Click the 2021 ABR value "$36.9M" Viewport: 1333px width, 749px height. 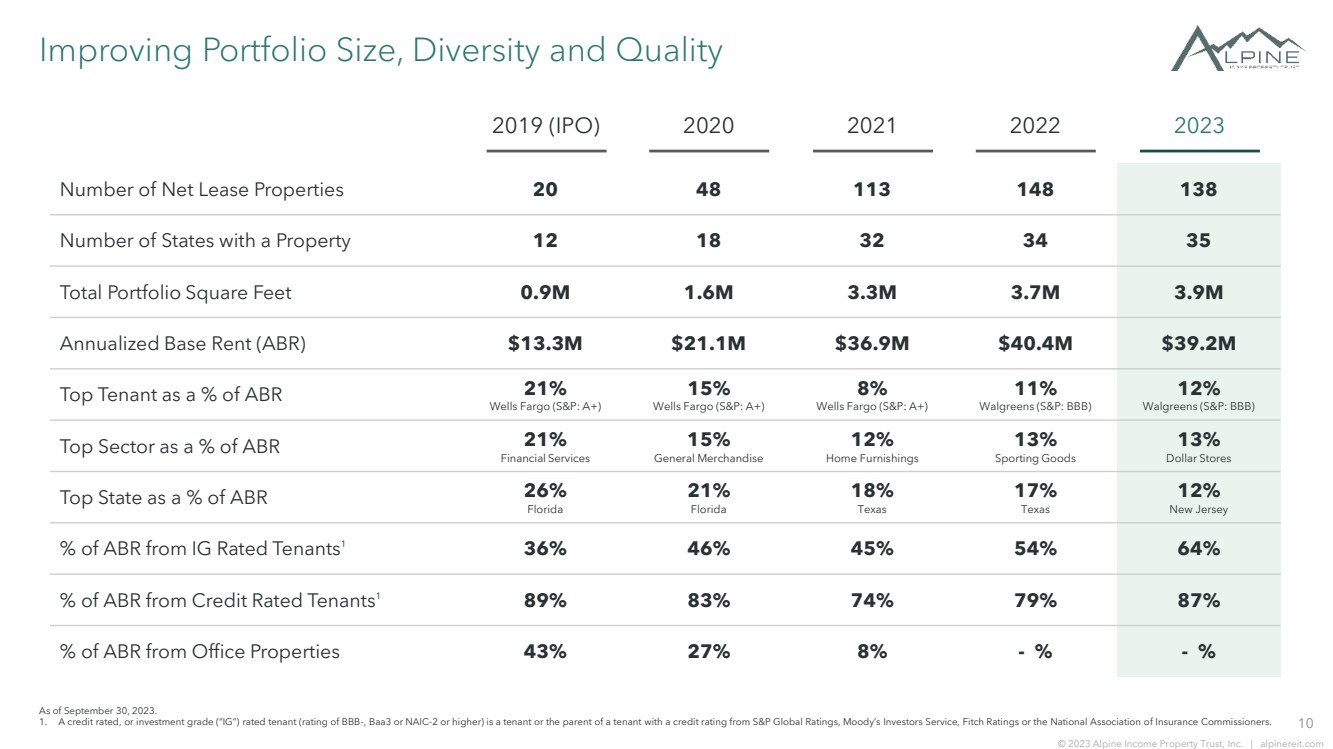coord(872,344)
